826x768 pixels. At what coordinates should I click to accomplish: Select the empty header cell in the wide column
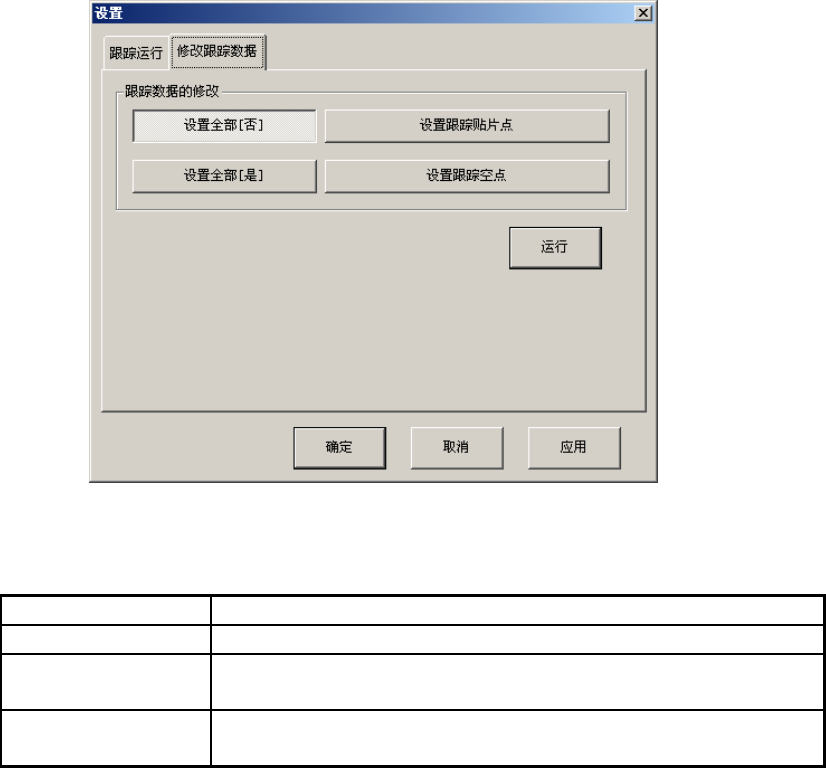click(x=517, y=611)
